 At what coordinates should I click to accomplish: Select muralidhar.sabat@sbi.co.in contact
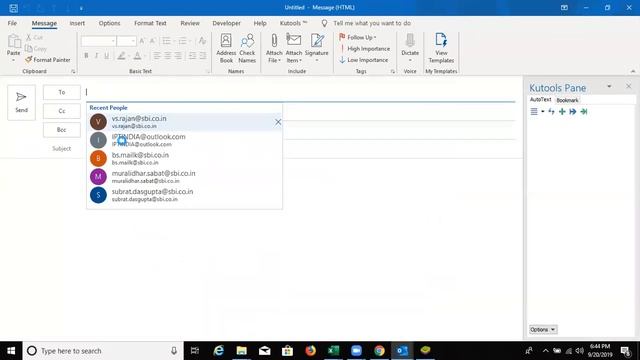click(184, 177)
